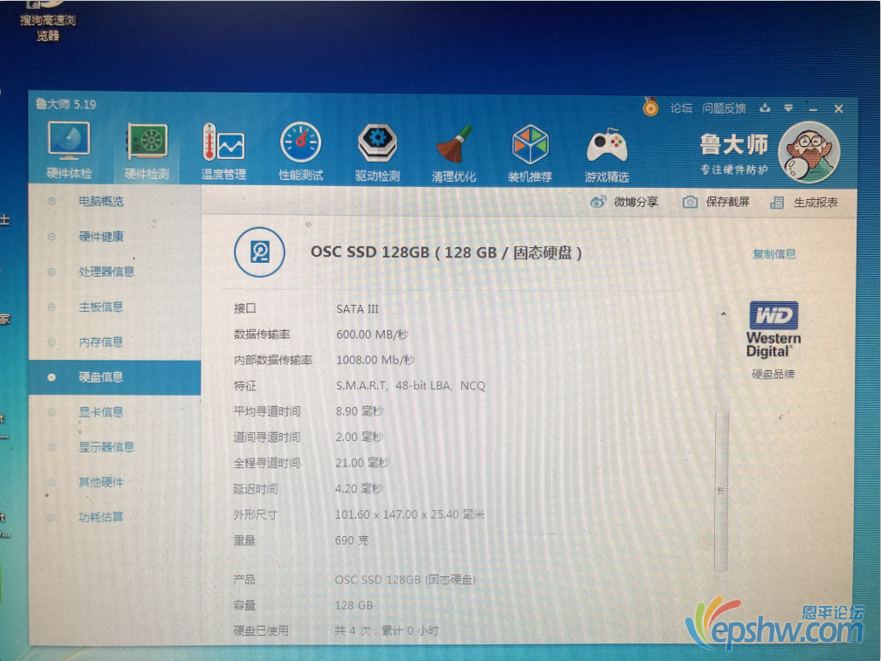The image size is (881, 661).
Task: Click the 硬盘已使用 value 共 4 次
Action: tap(387, 631)
